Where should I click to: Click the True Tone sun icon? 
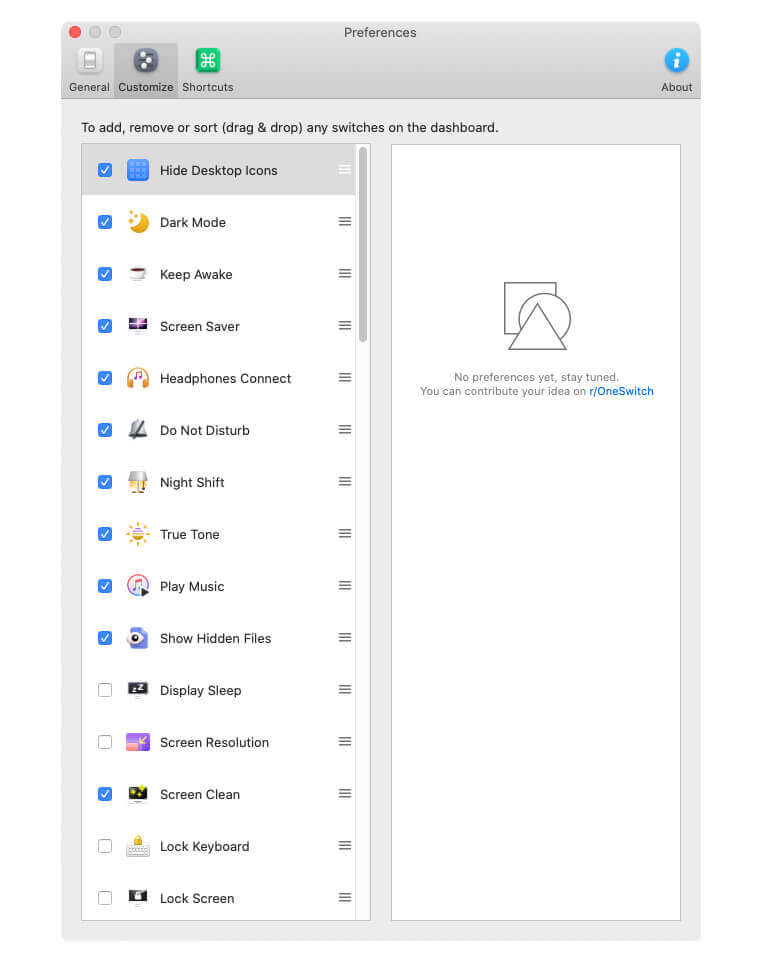(138, 534)
